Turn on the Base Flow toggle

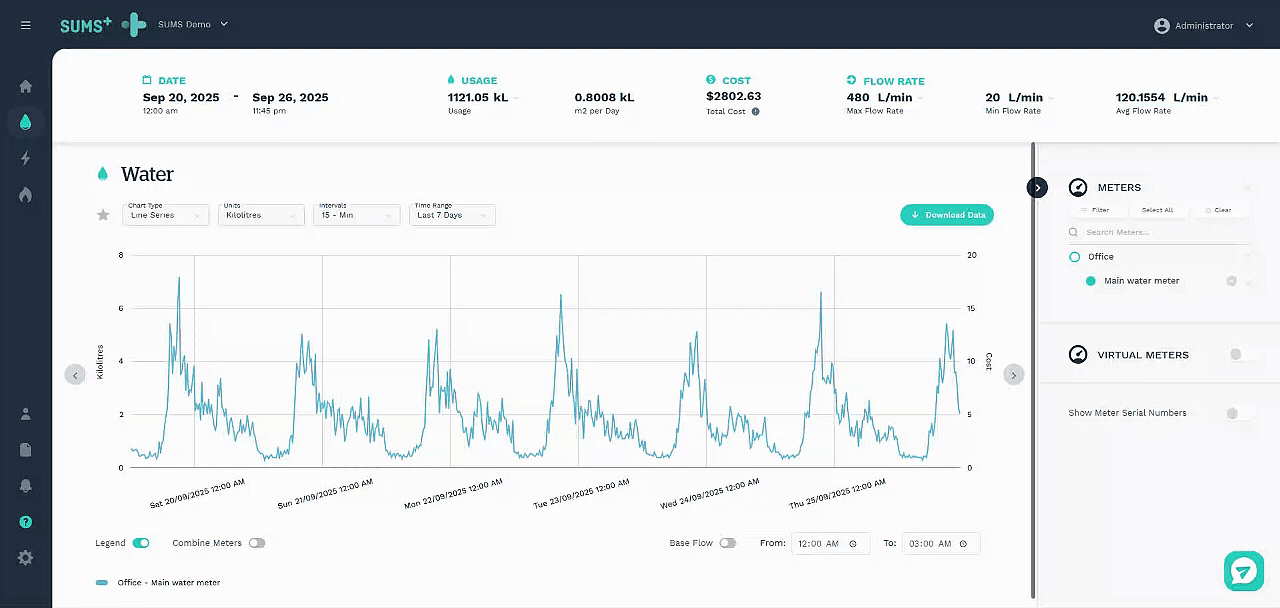tap(727, 543)
